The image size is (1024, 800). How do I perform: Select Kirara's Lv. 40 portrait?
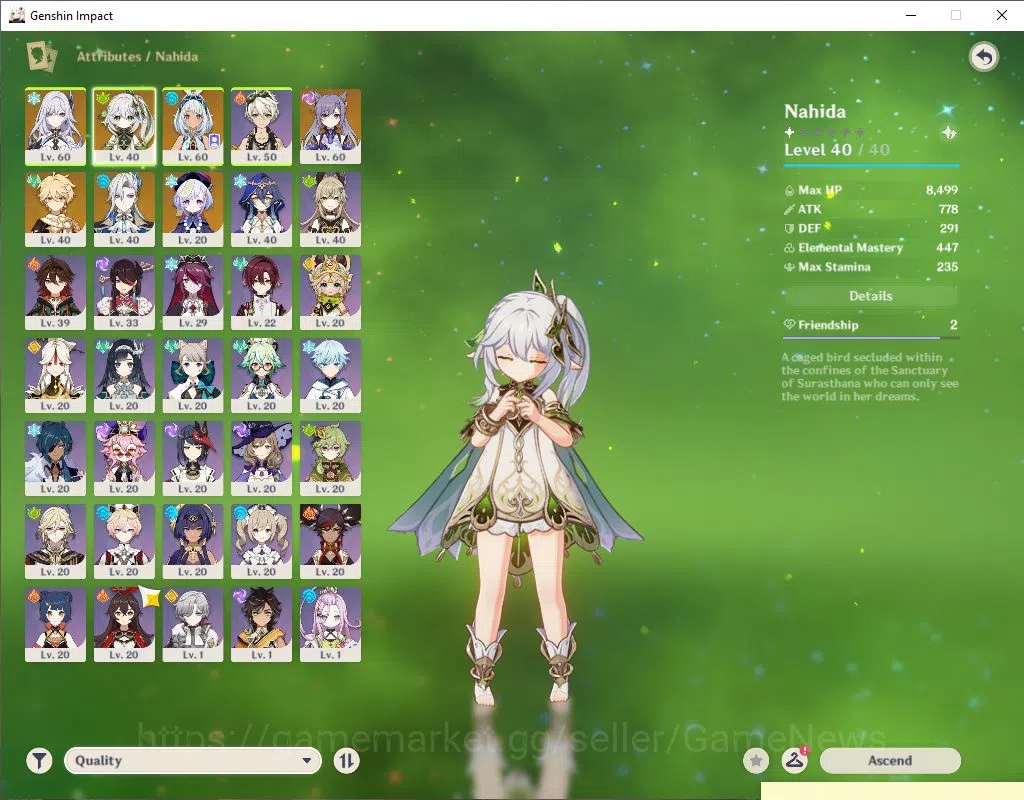pyautogui.click(x=330, y=209)
